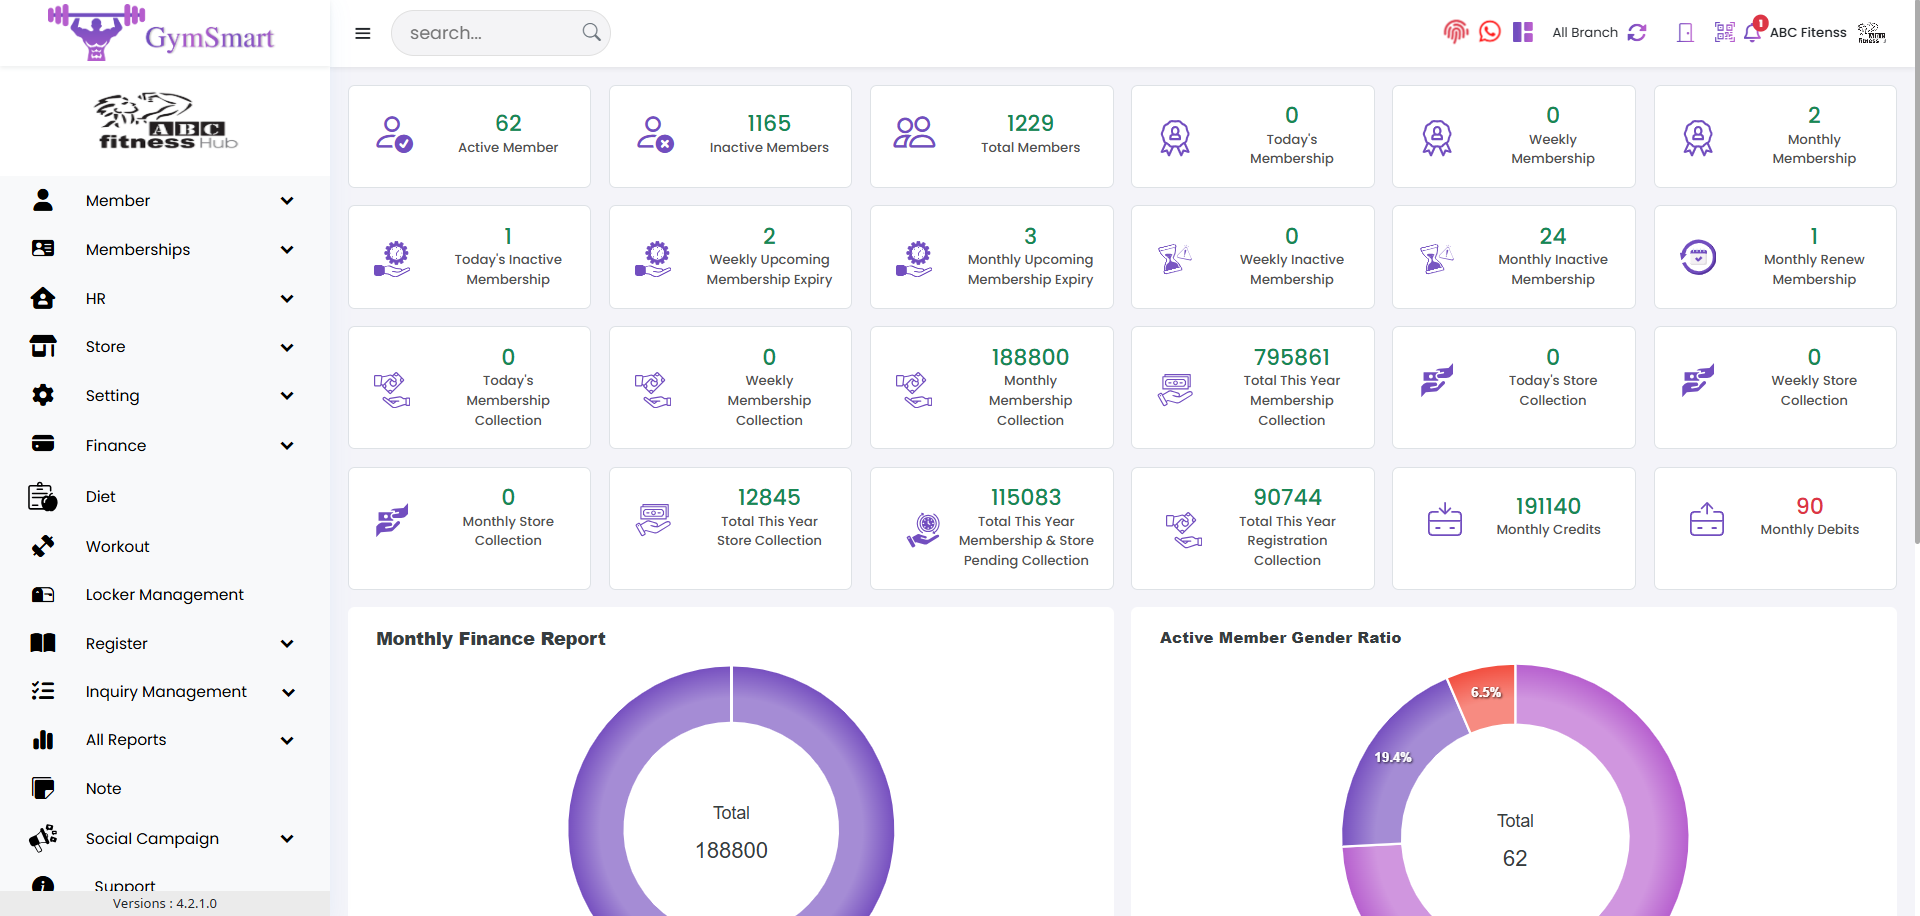1920x916 pixels.
Task: Click the purple dashboard layout icon
Action: [x=1523, y=32]
